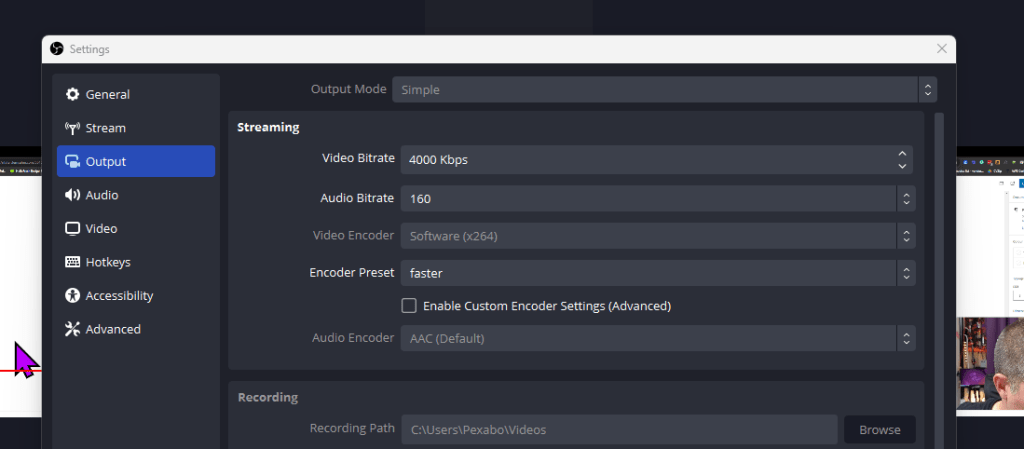Viewport: 1024px width, 449px height.
Task: Click the General gear icon
Action: [x=72, y=94]
